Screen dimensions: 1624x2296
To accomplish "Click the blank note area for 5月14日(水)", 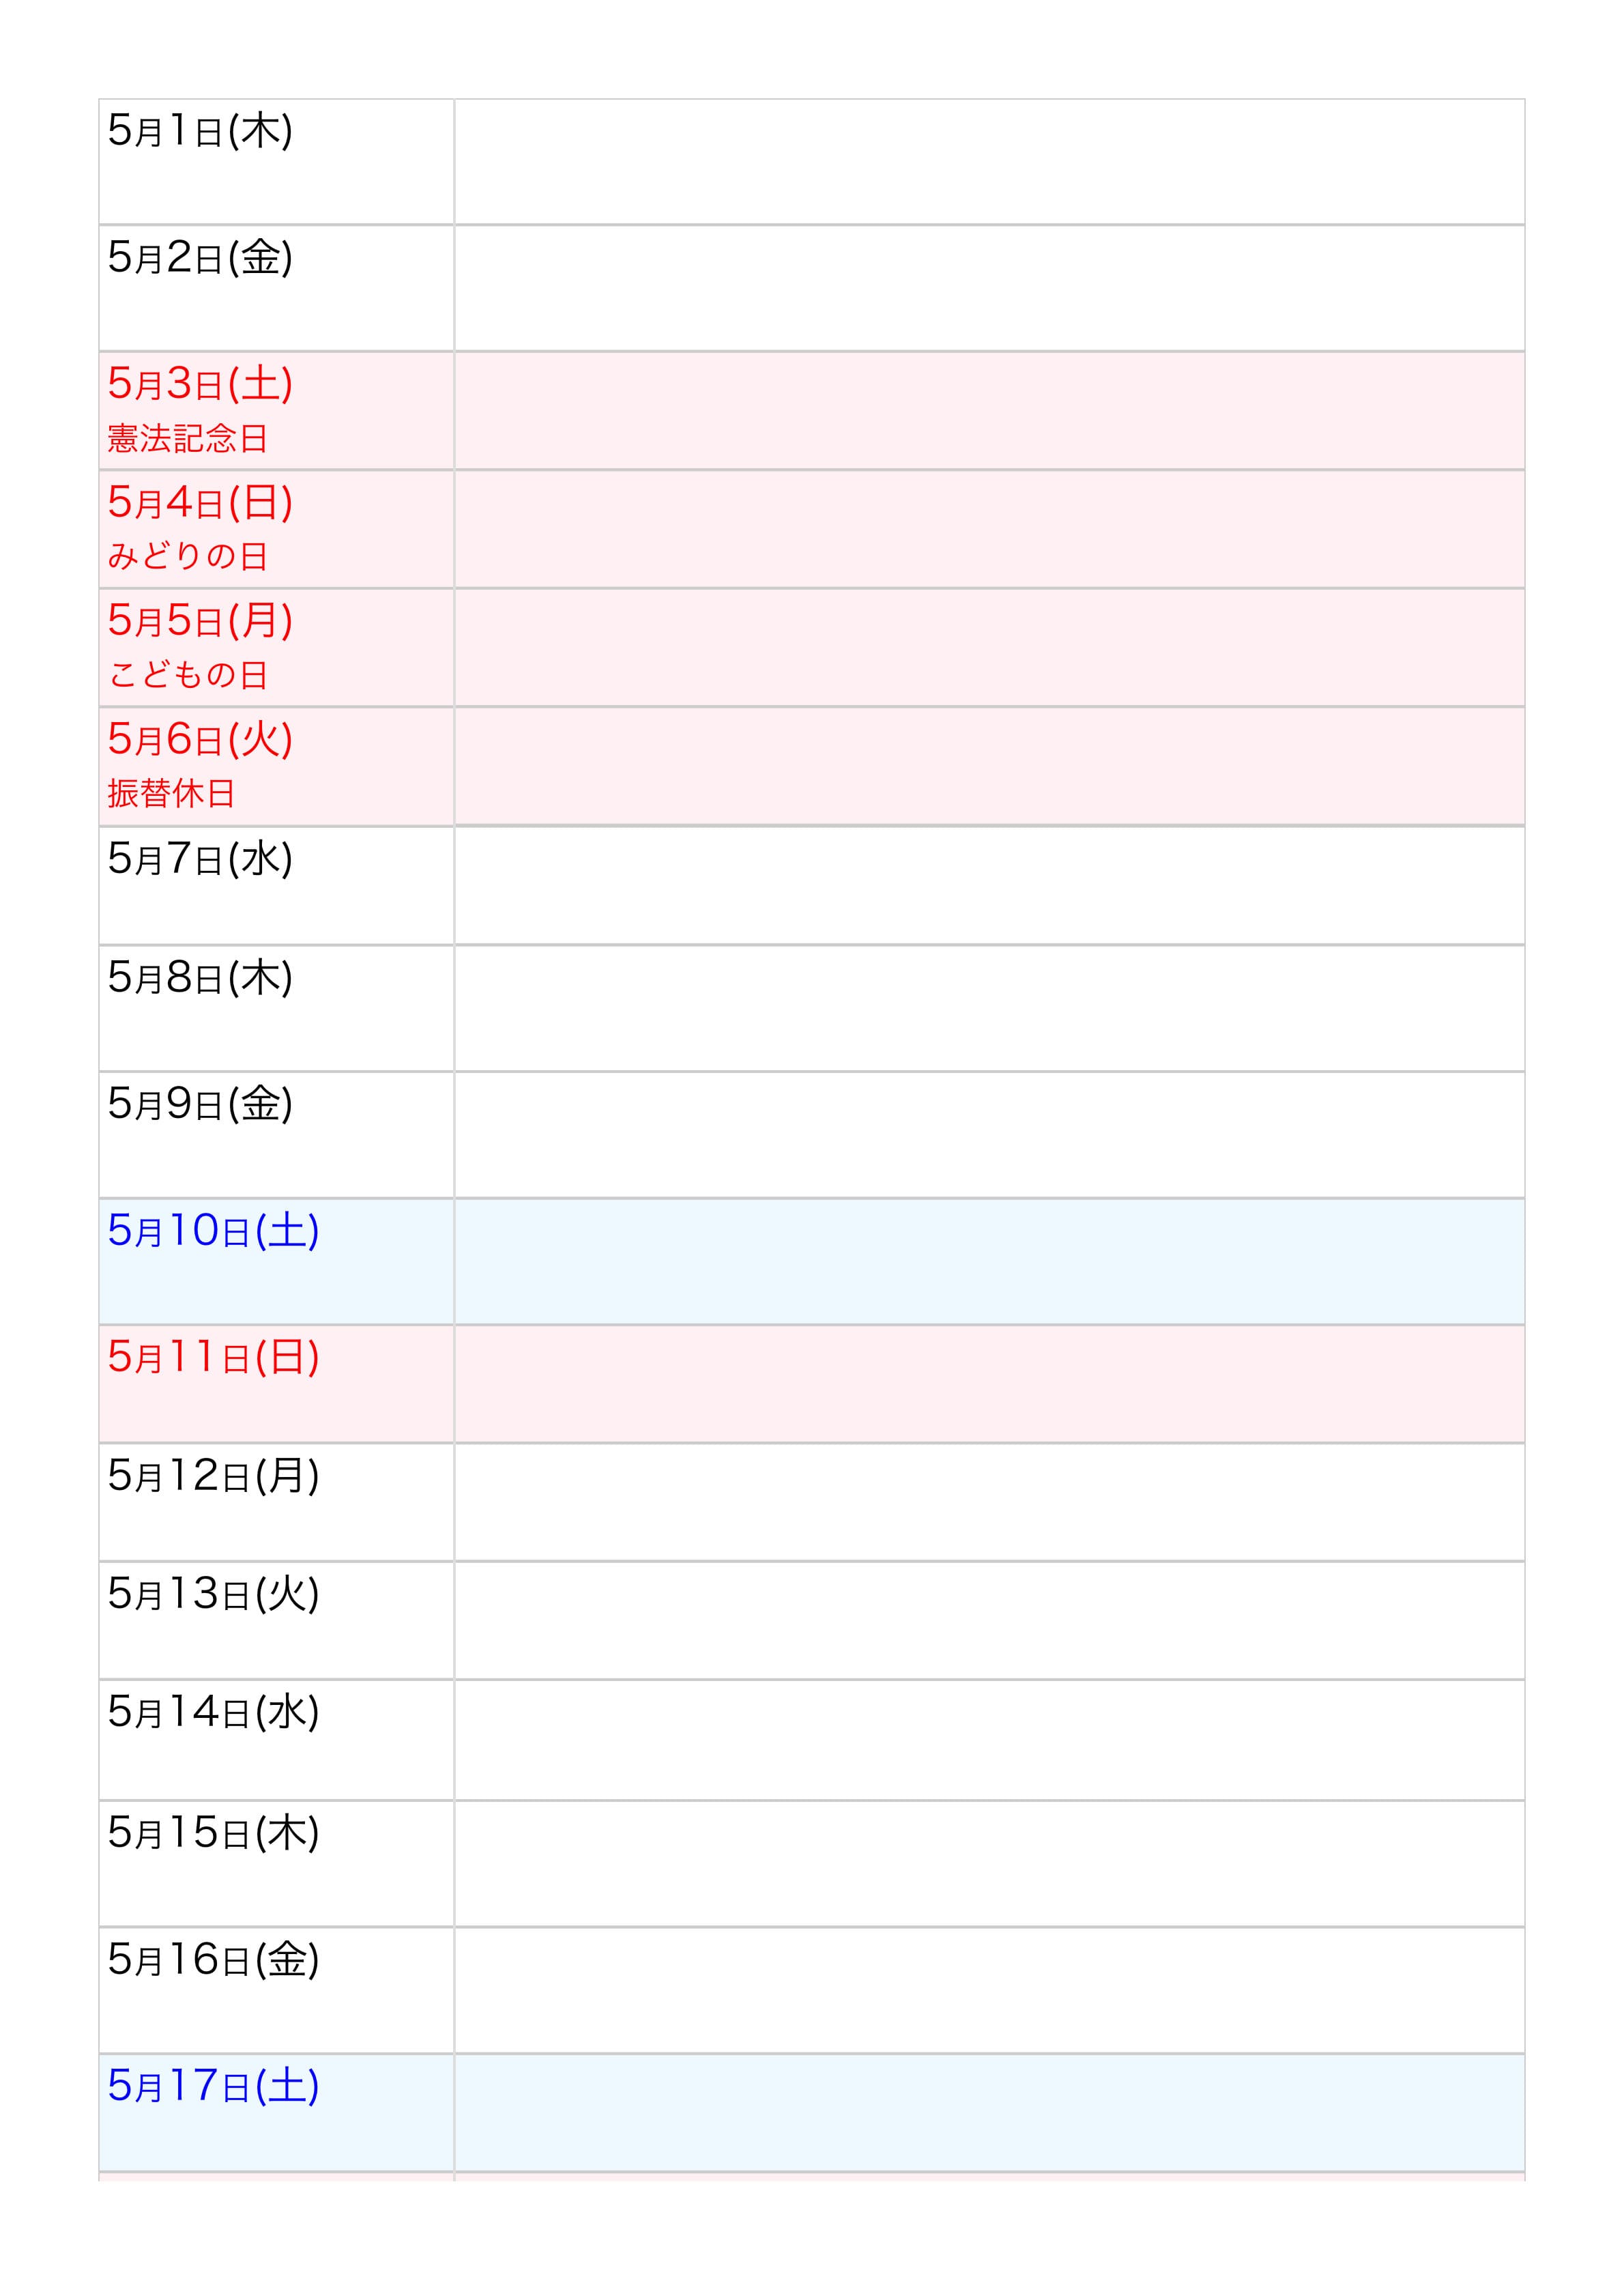I will (x=988, y=1740).
